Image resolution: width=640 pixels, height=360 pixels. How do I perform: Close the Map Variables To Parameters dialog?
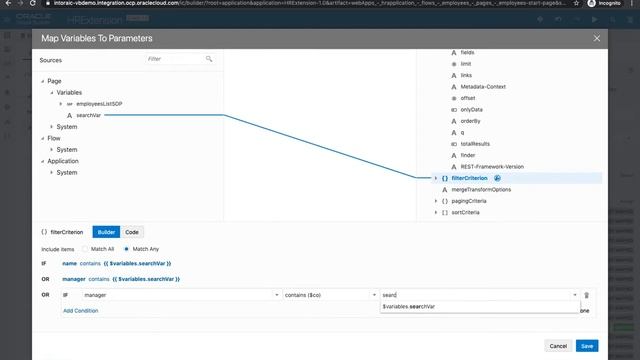[x=597, y=38]
